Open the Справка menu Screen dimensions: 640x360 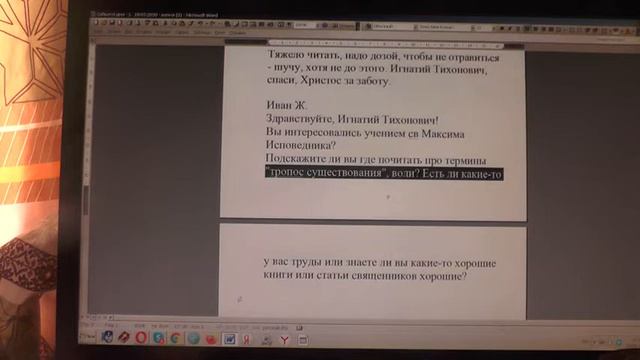click(238, 33)
